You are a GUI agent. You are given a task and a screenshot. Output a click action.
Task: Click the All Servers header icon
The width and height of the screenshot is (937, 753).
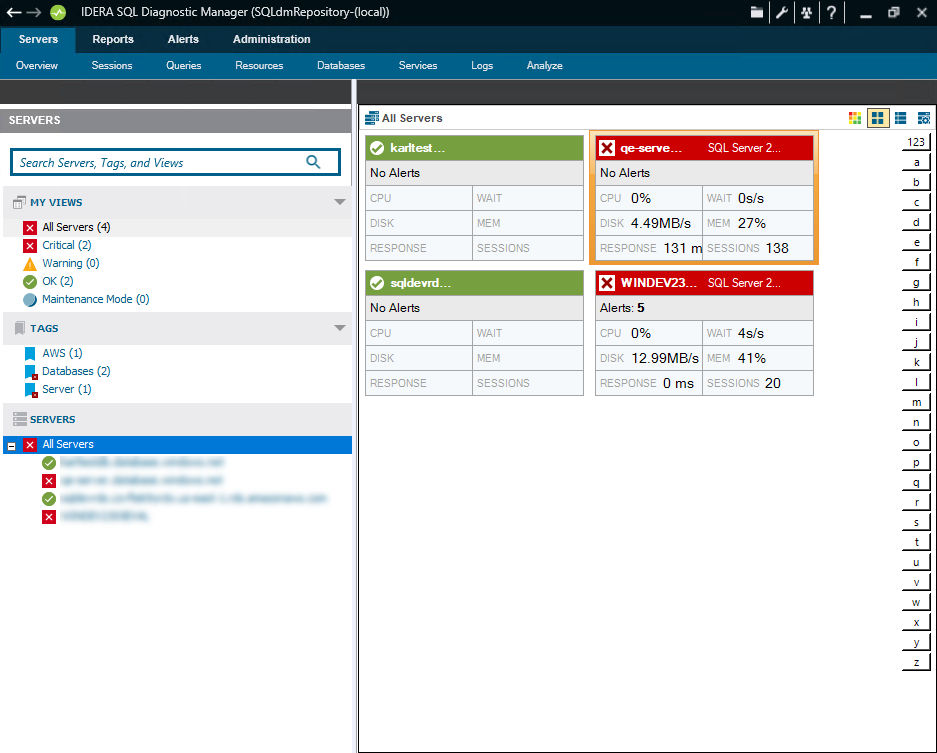(372, 118)
